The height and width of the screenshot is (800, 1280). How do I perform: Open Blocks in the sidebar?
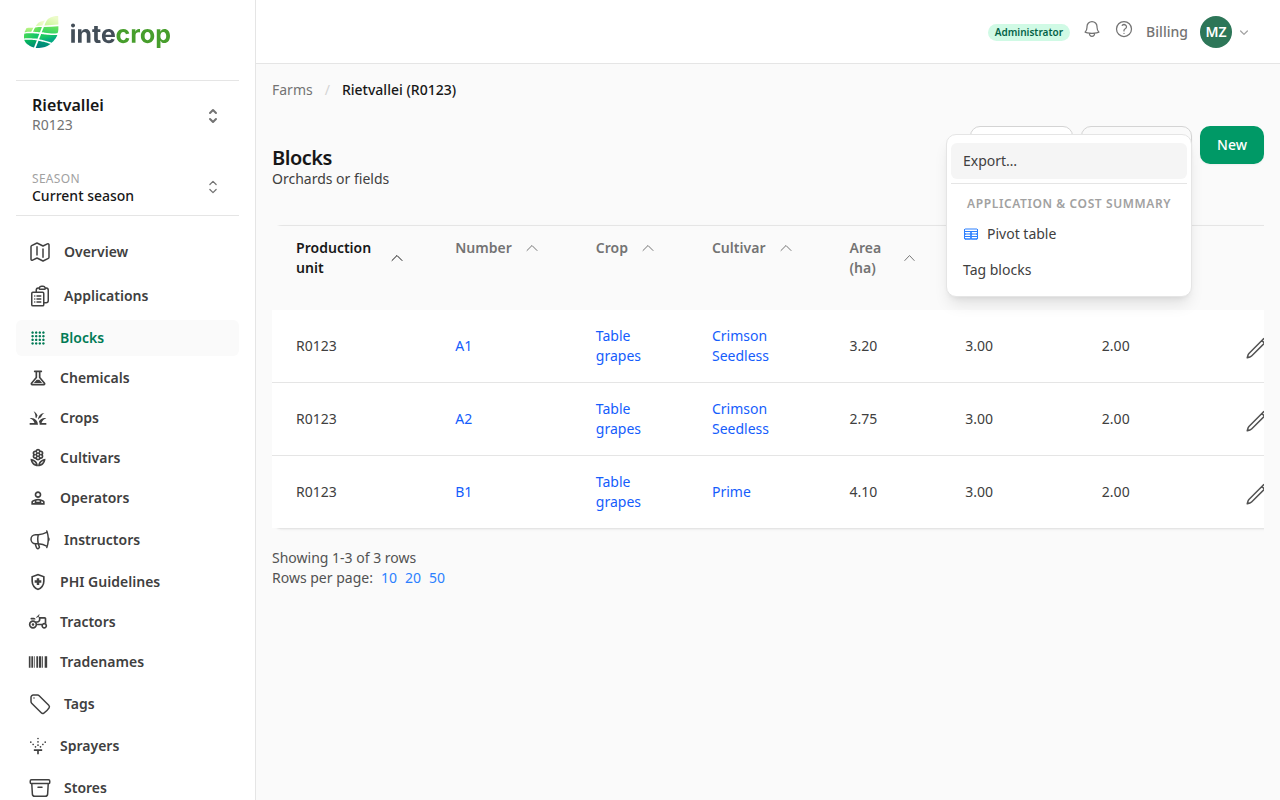[127, 338]
